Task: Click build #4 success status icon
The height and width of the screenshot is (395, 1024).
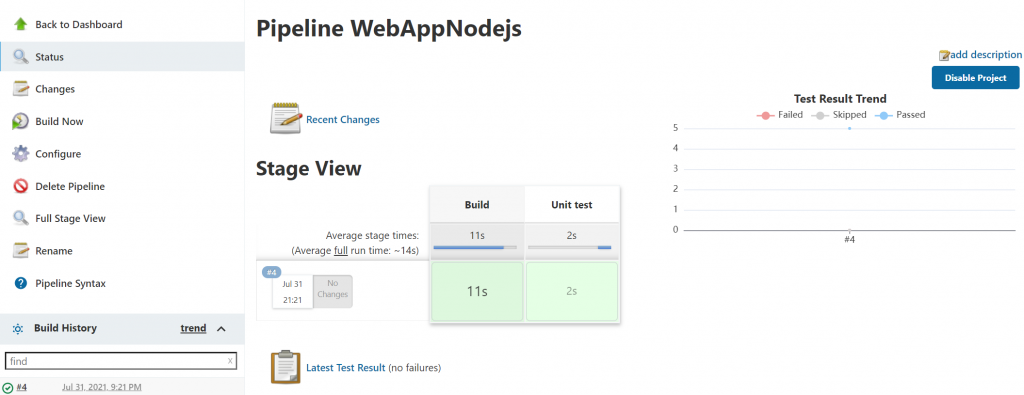Action: [x=8, y=387]
